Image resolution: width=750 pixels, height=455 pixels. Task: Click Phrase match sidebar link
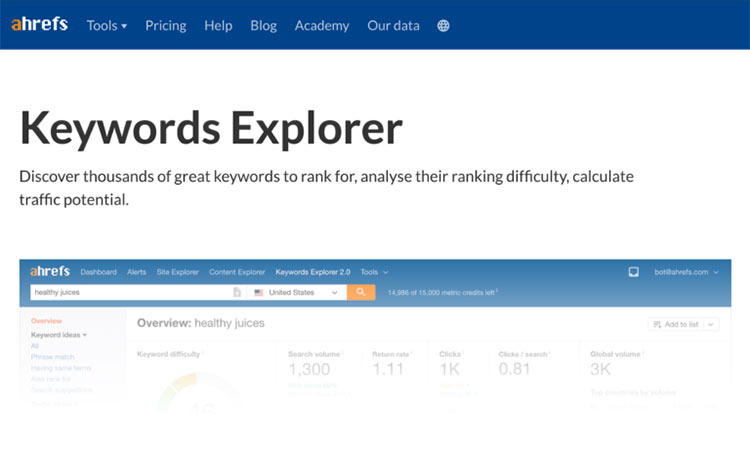tap(53, 356)
